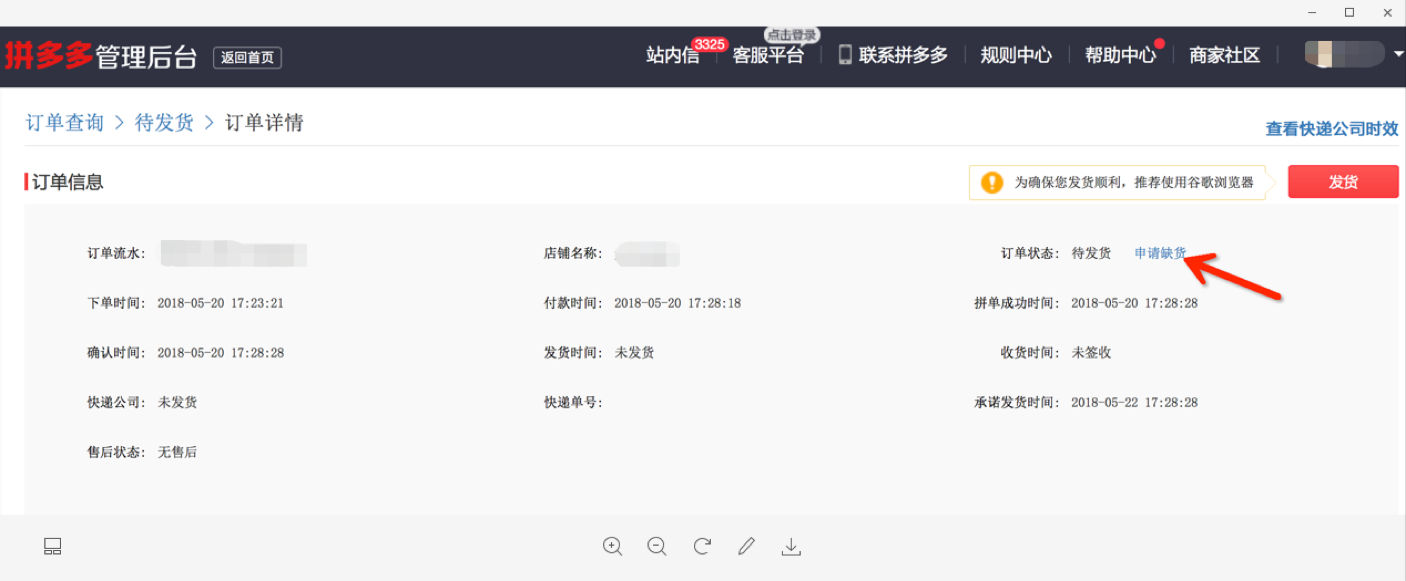This screenshot has width=1406, height=581.
Task: Click the 拼多多 logo
Action: 49,56
